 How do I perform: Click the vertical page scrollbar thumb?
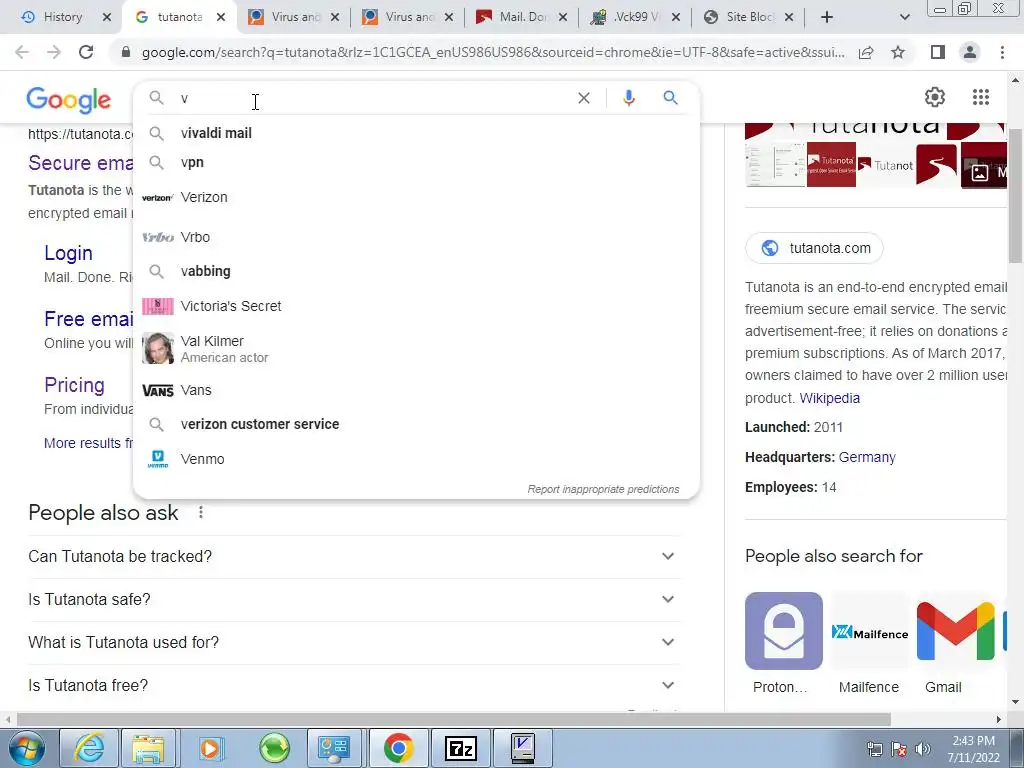[1015, 196]
